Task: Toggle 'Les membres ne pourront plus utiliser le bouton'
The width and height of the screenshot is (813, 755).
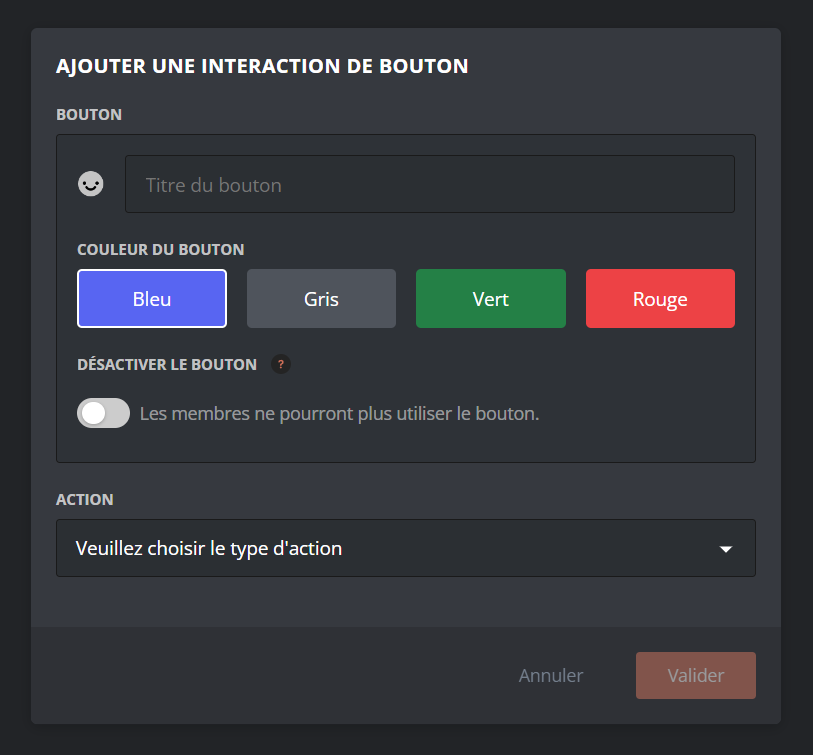Action: click(103, 412)
